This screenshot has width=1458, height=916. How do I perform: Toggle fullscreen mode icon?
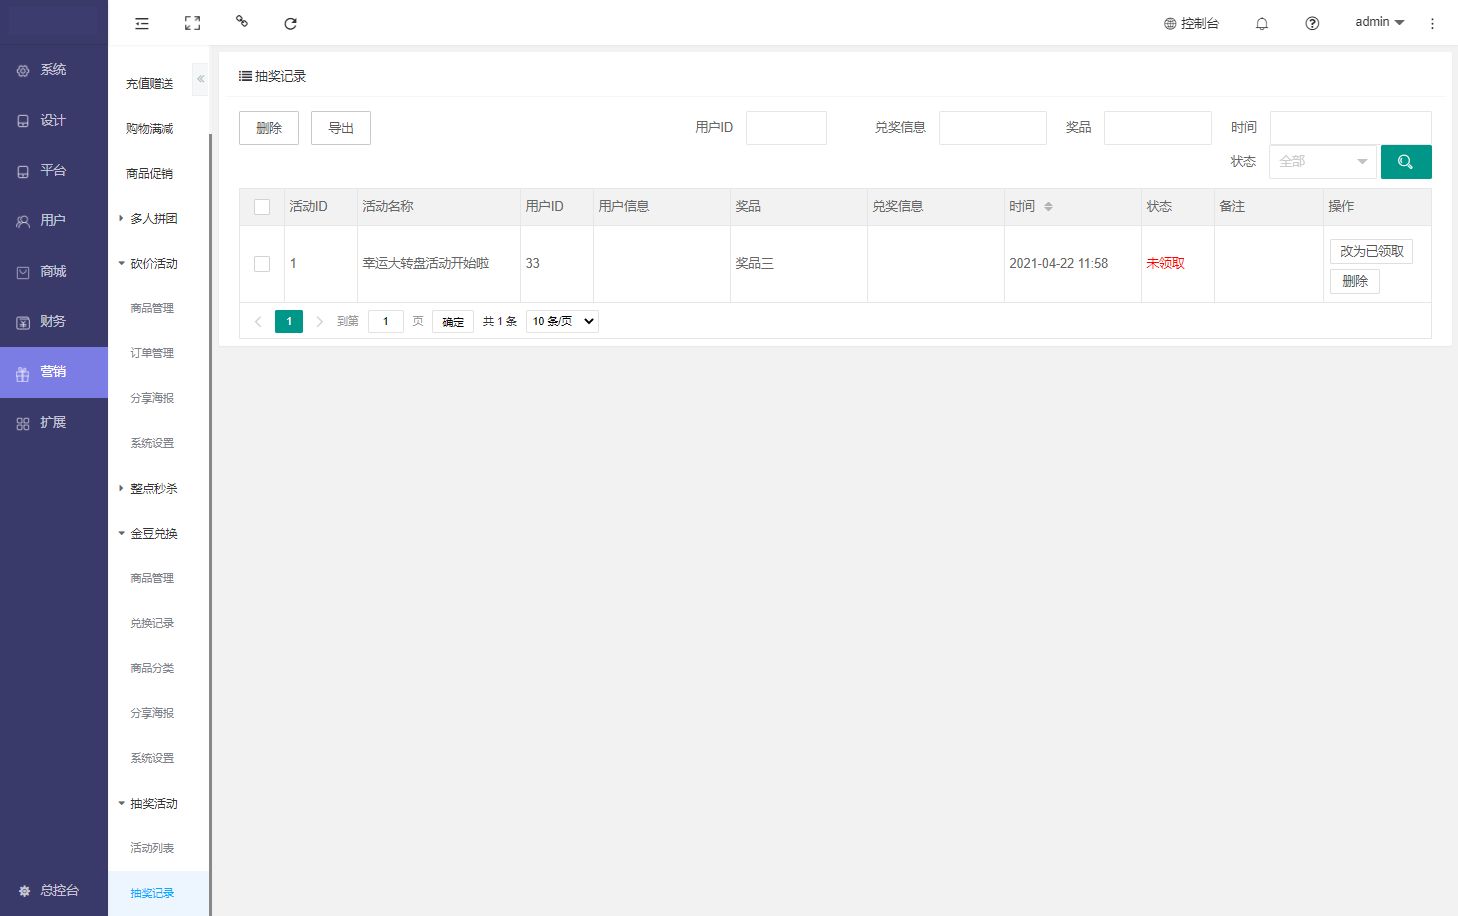point(192,23)
